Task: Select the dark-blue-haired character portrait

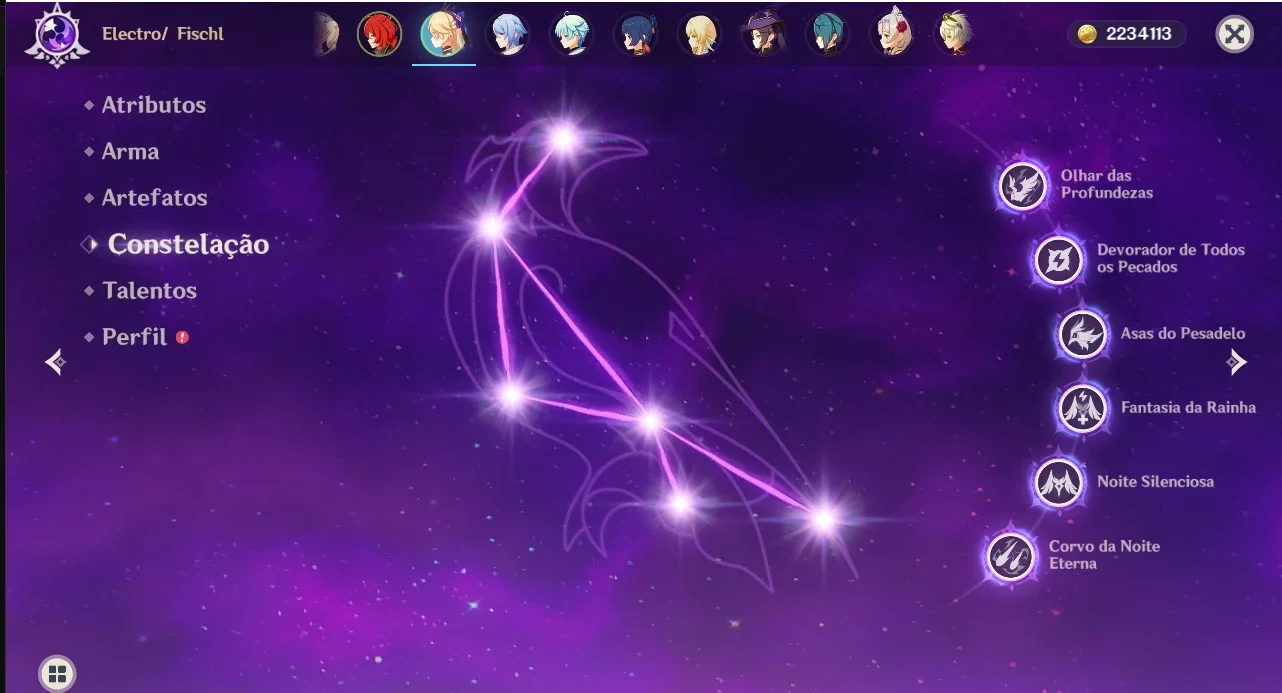Action: [635, 34]
